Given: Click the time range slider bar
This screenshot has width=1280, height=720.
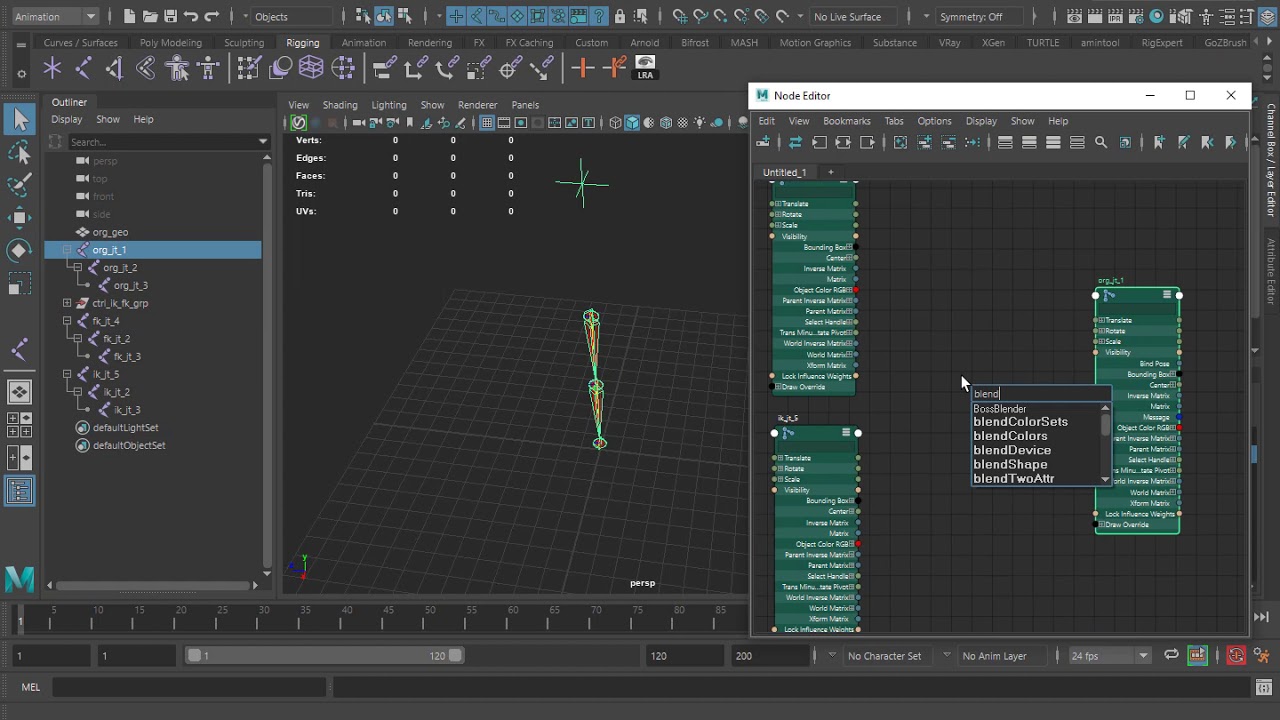Looking at the screenshot, I should click(x=324, y=656).
